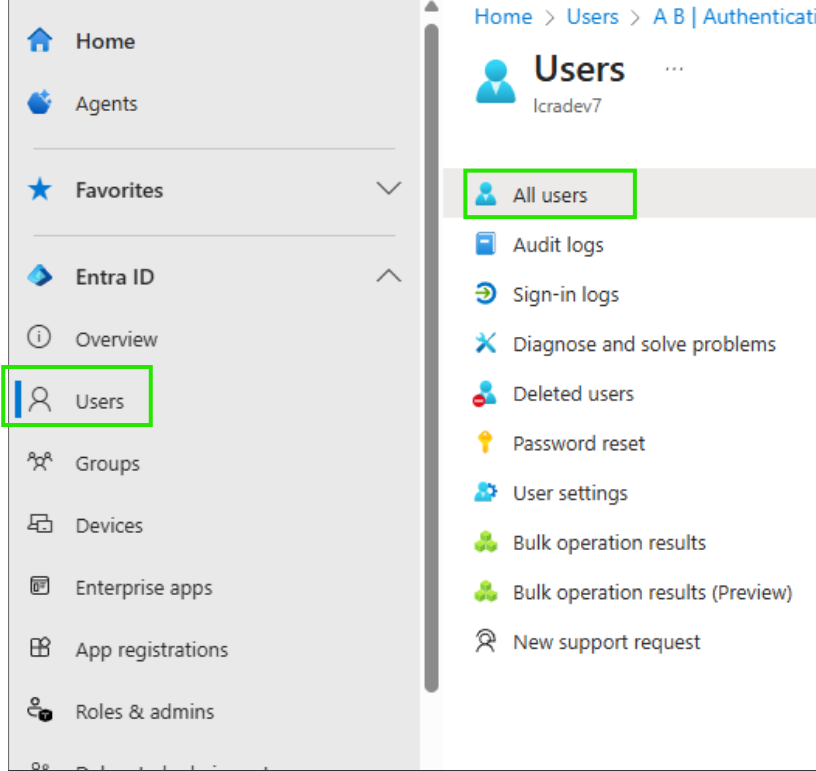
Task: Select App registrations in sidebar
Action: (152, 650)
